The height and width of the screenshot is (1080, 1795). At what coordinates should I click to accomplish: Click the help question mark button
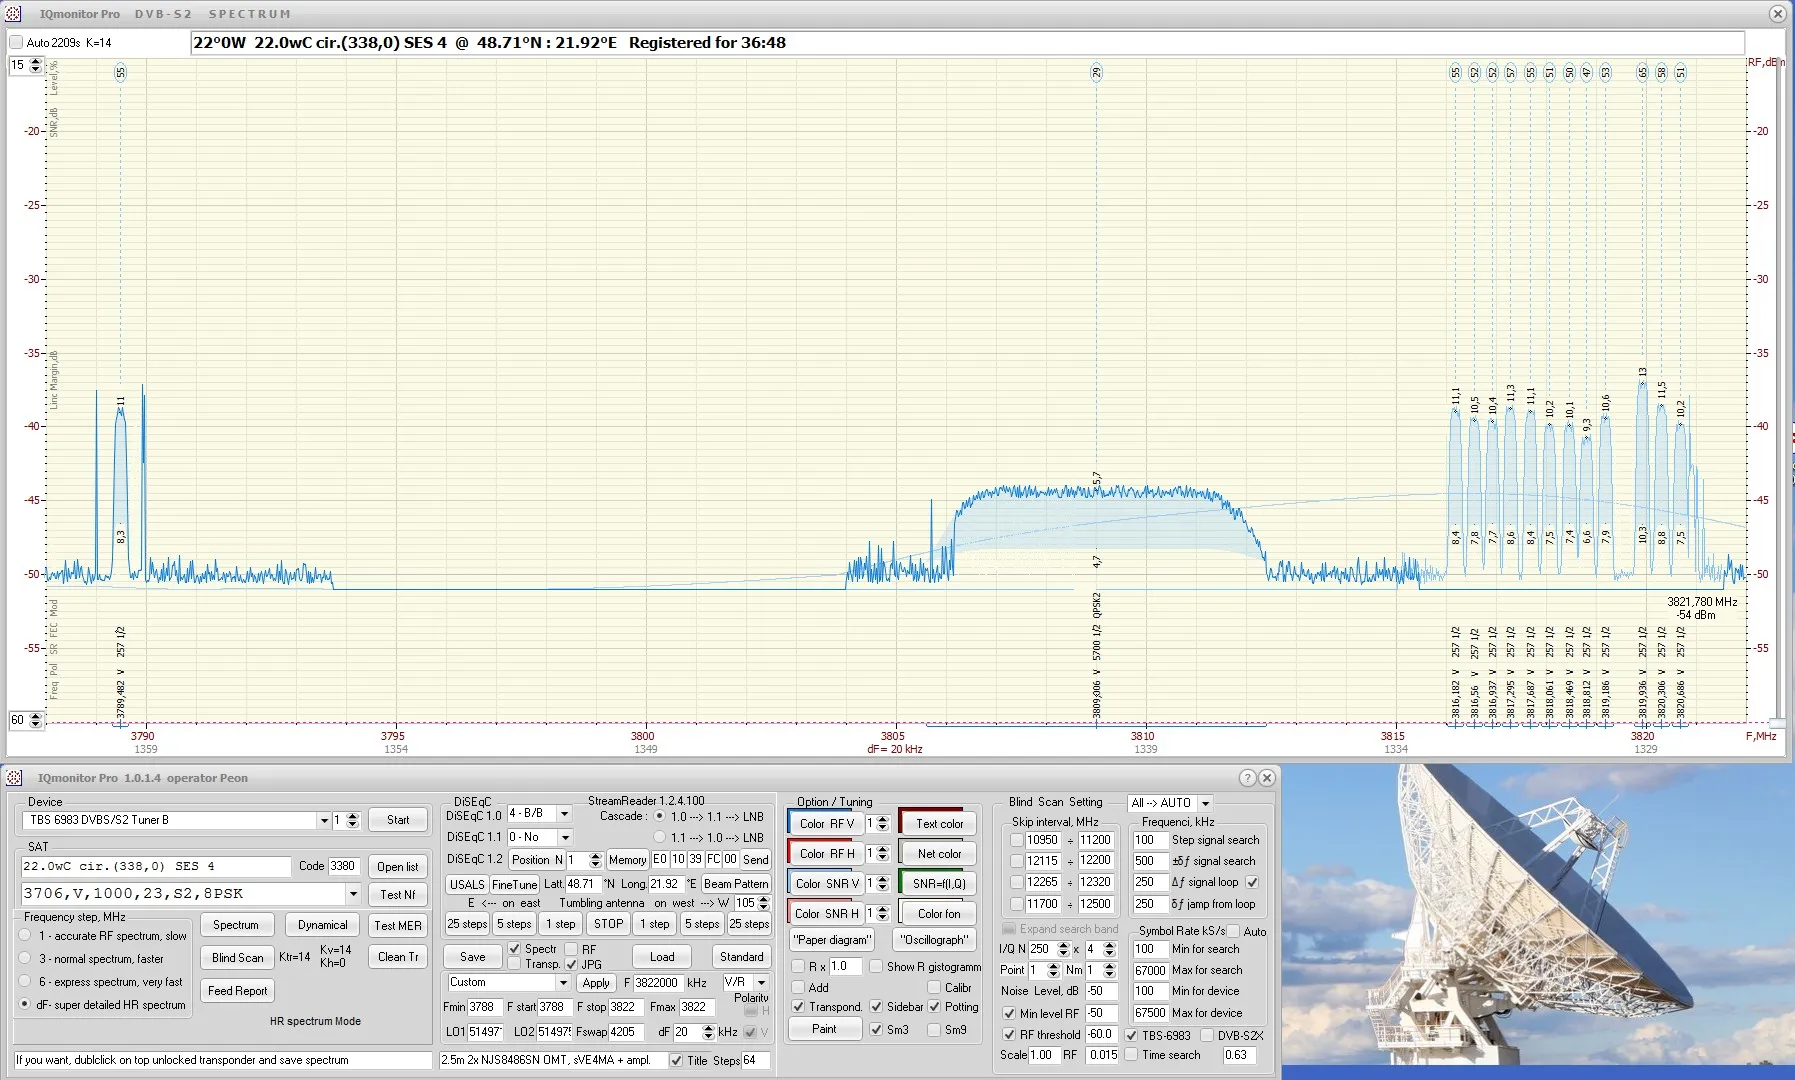[x=1247, y=778]
